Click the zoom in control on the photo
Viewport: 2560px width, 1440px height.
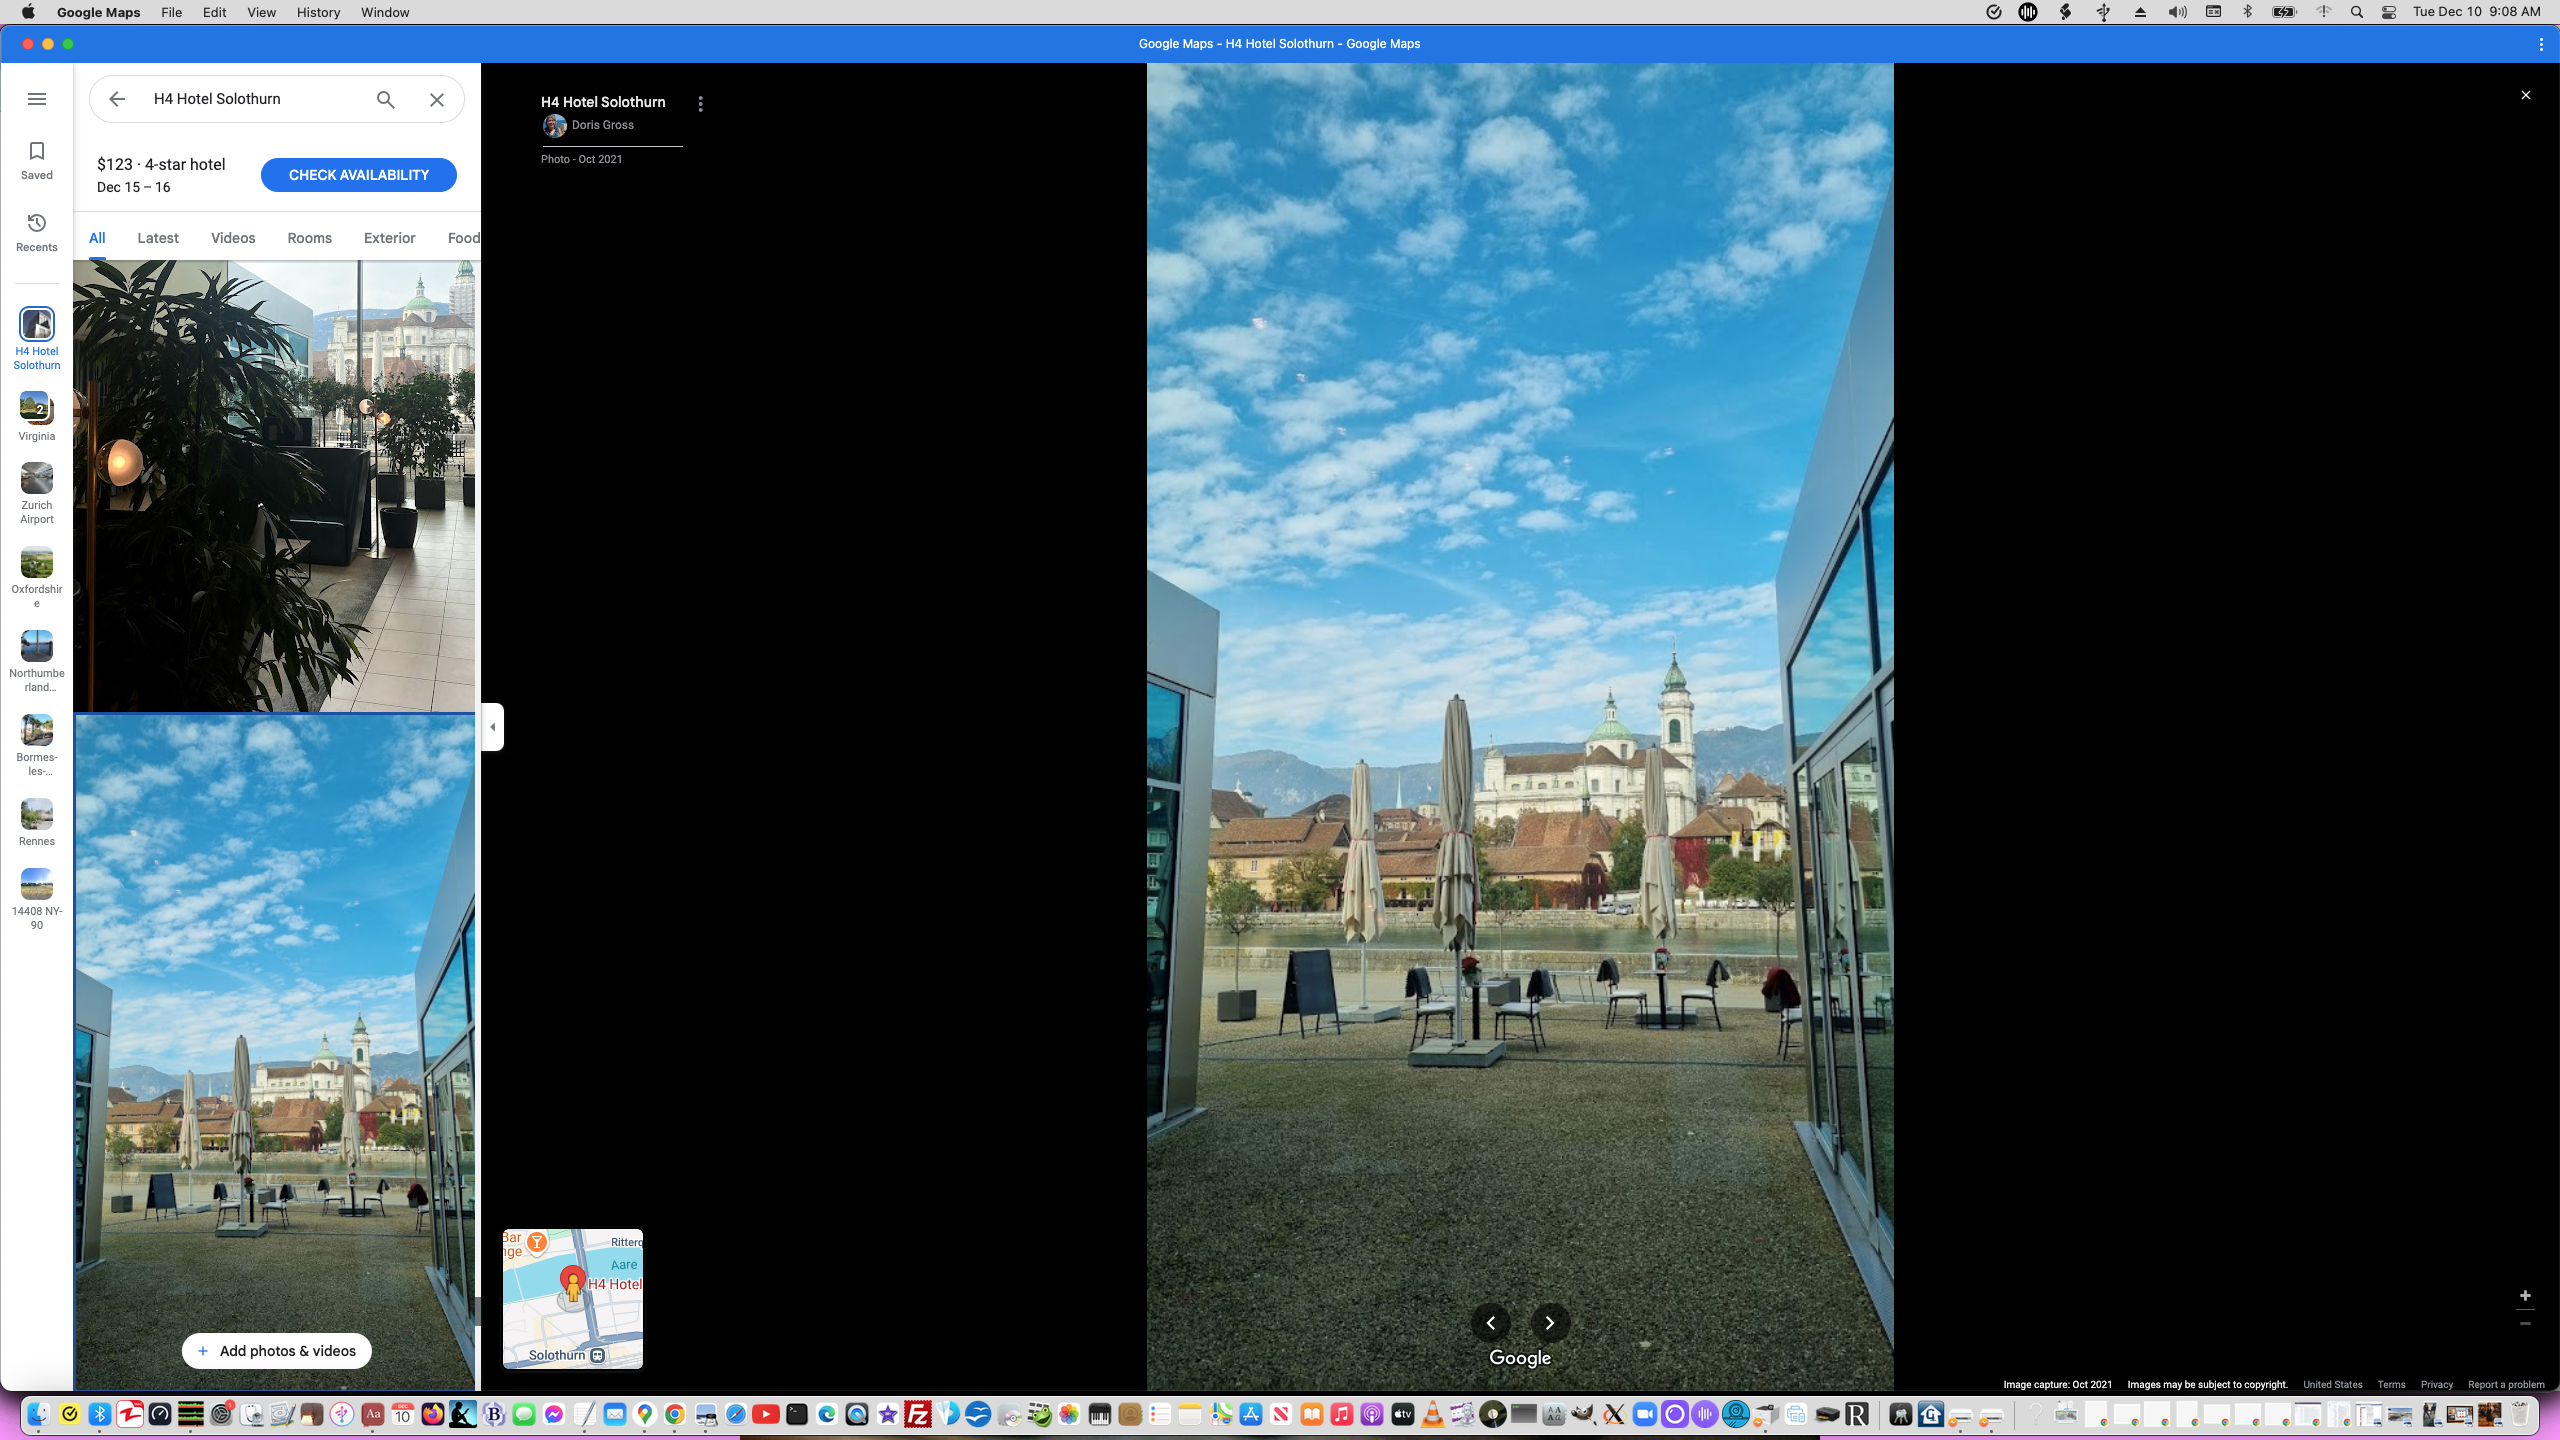[x=2526, y=1295]
